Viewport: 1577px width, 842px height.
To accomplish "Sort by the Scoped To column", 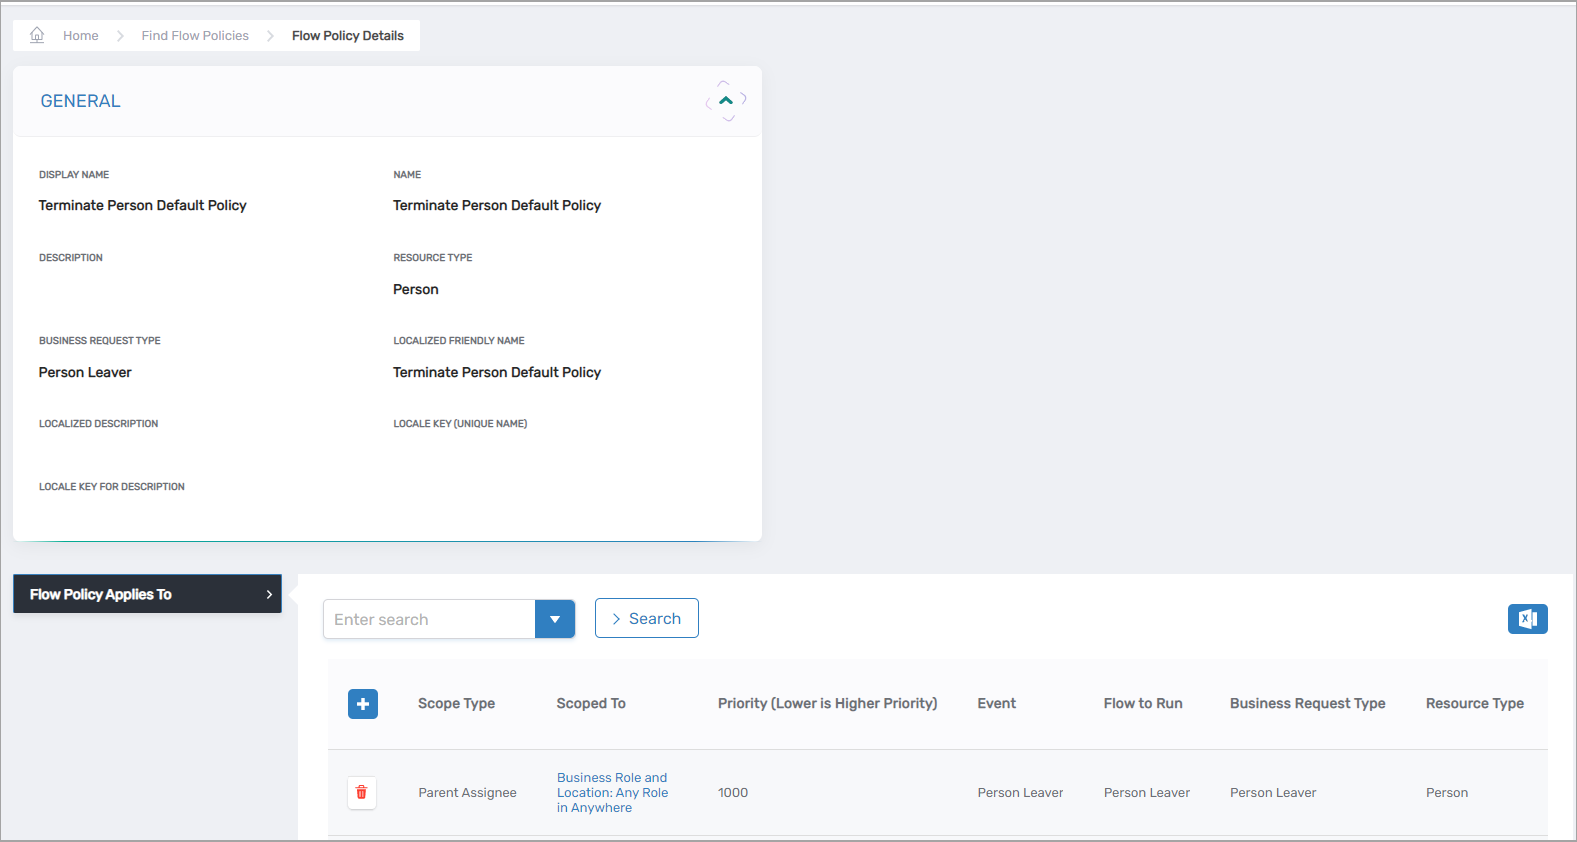I will 591,704.
